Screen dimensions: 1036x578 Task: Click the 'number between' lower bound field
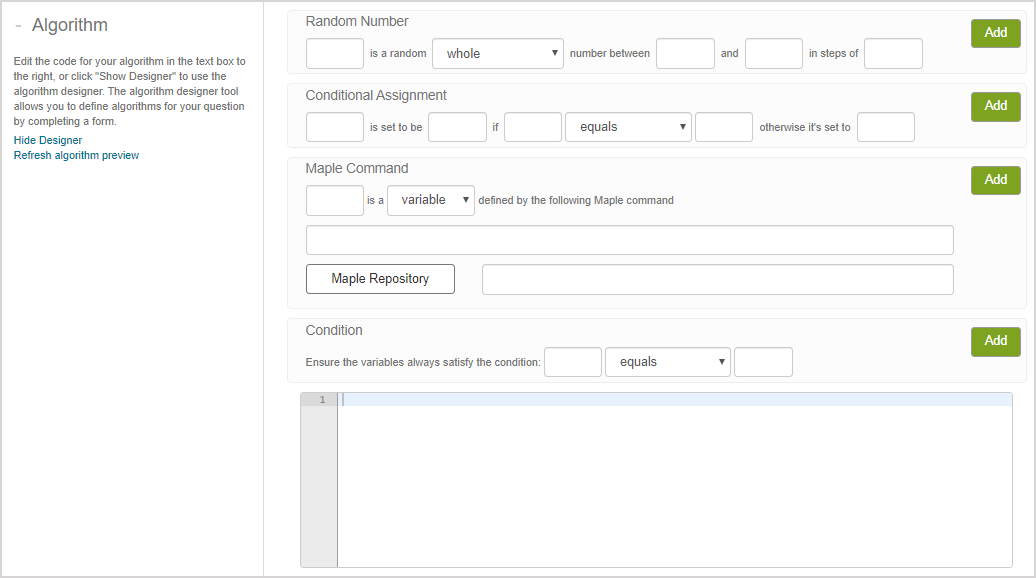[x=685, y=54]
